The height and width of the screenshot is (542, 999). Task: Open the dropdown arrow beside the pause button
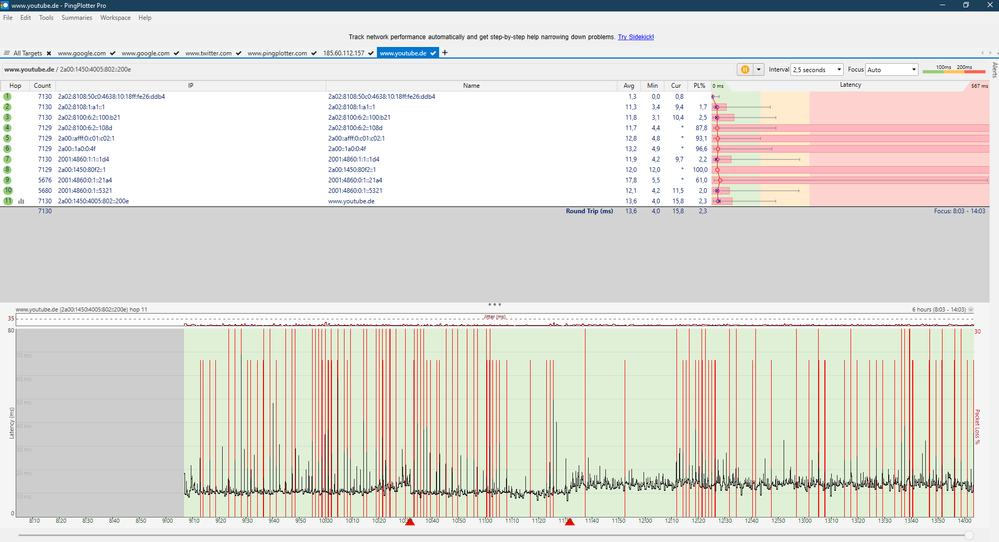pos(759,70)
